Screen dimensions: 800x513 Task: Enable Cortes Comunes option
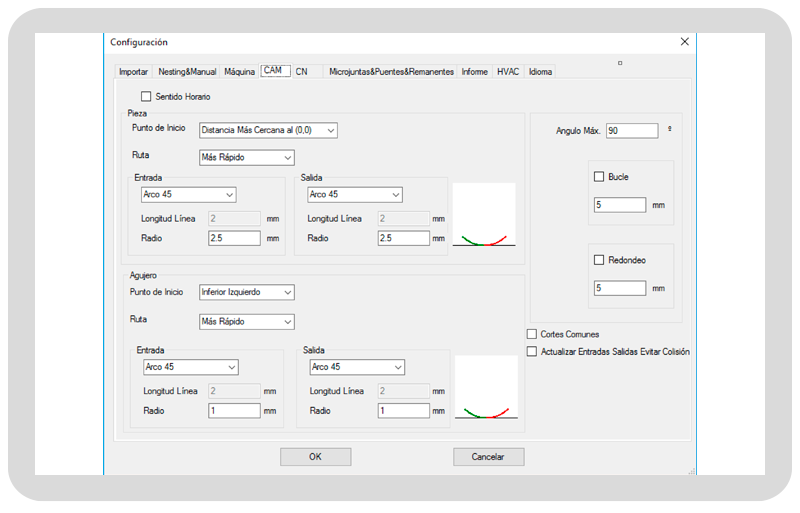coord(532,334)
